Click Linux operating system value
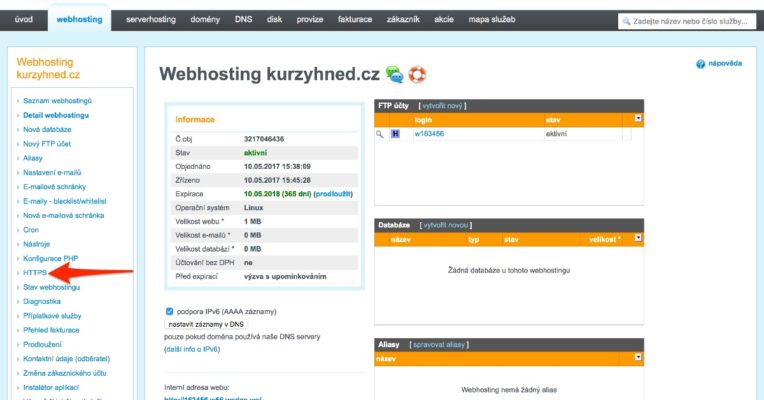The width and height of the screenshot is (764, 400). [x=253, y=208]
